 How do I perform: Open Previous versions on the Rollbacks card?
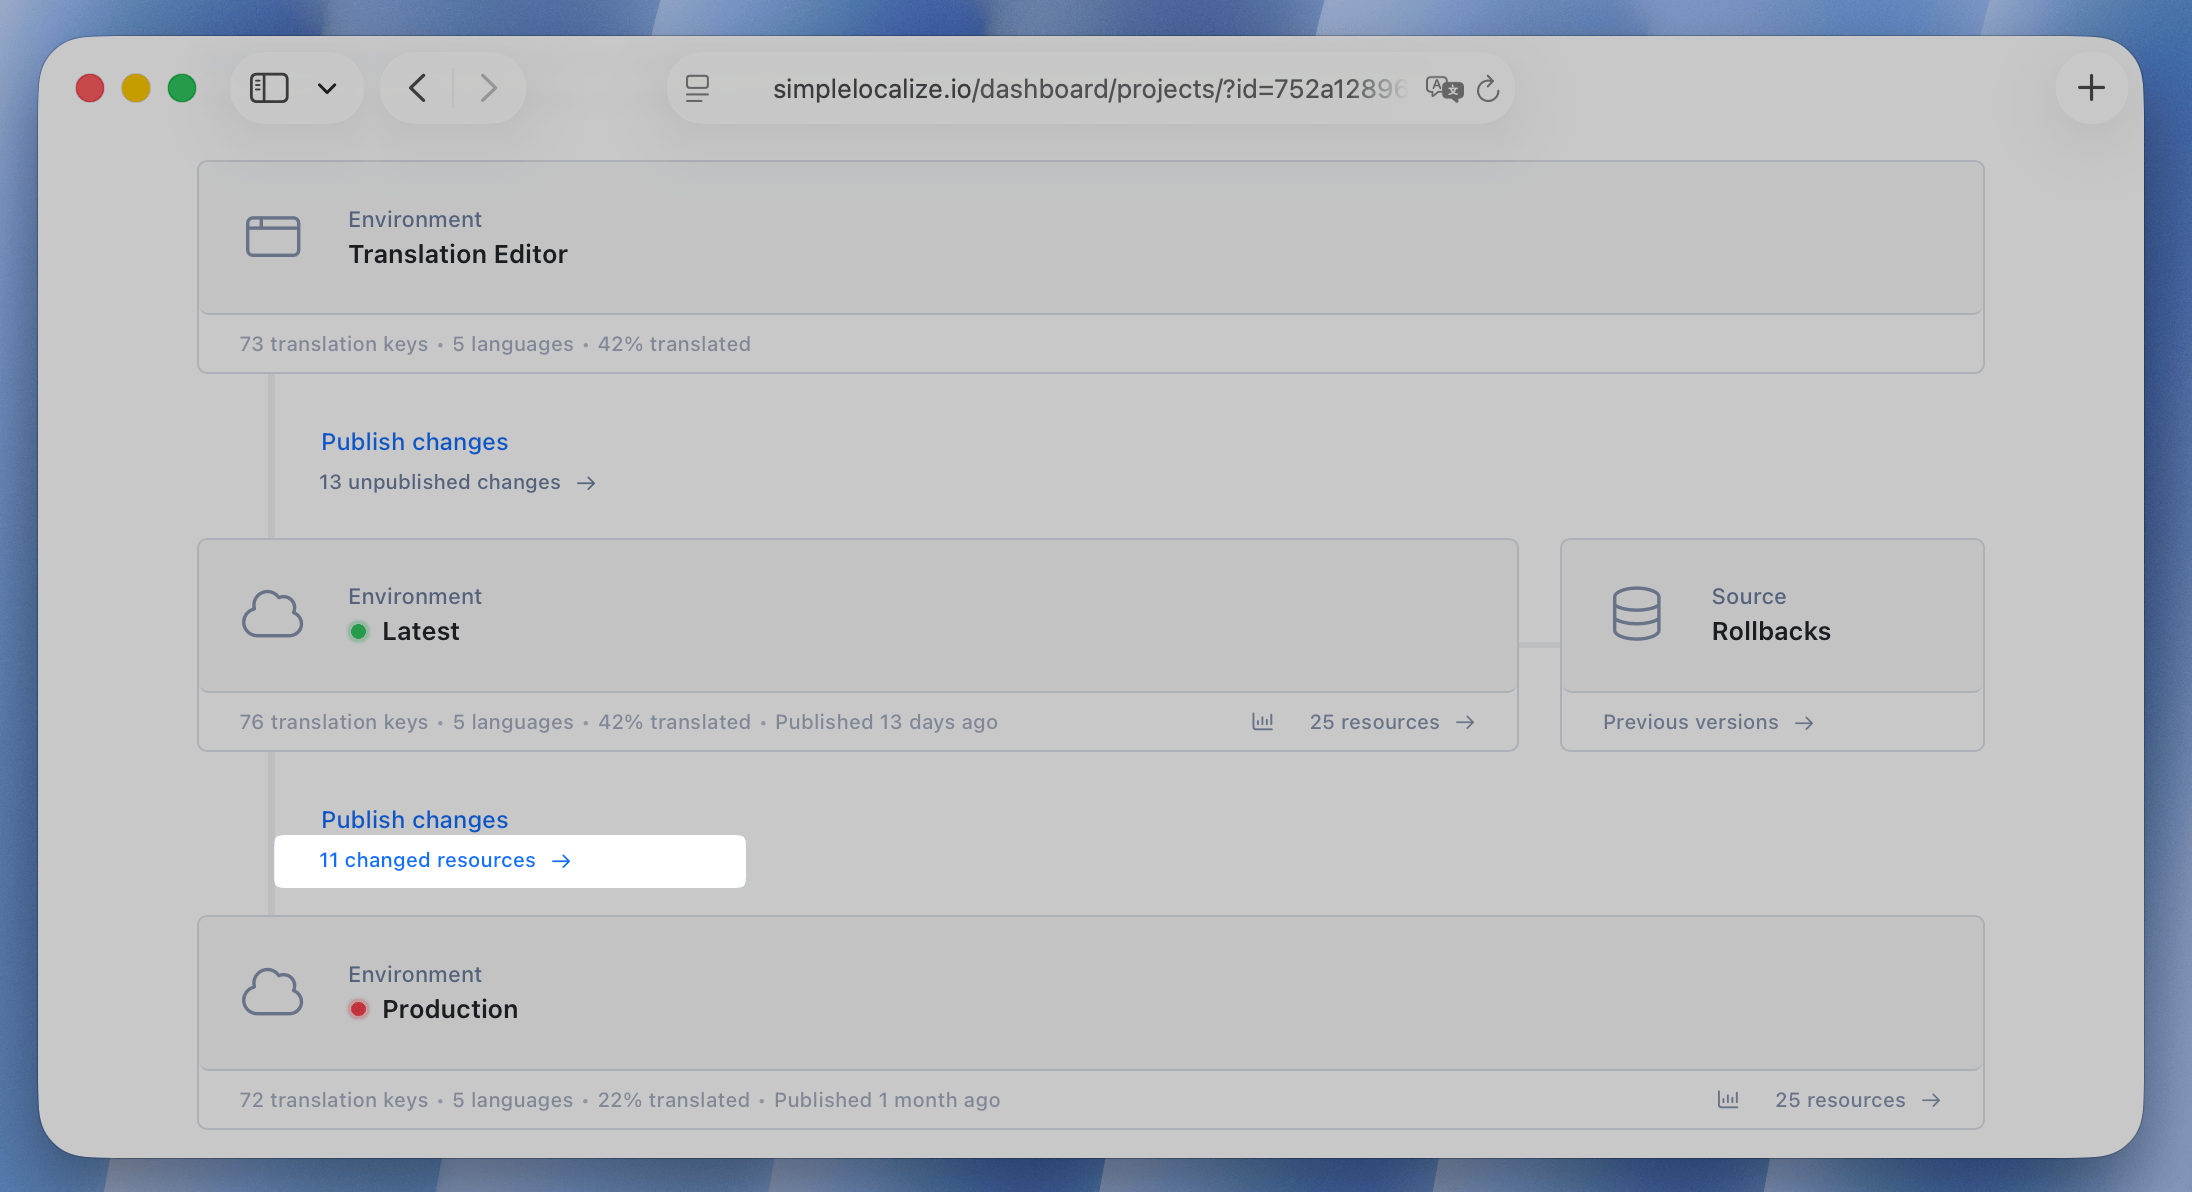1691,721
